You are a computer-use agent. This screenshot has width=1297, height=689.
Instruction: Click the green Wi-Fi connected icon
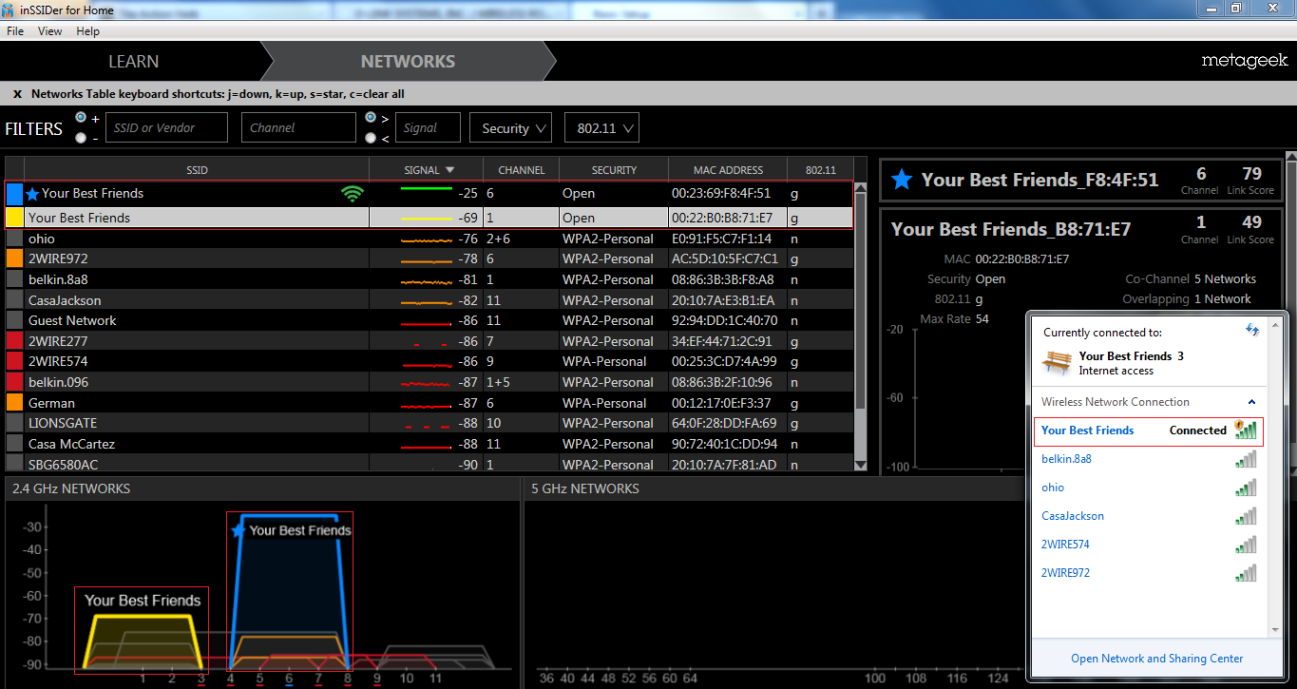click(x=352, y=194)
